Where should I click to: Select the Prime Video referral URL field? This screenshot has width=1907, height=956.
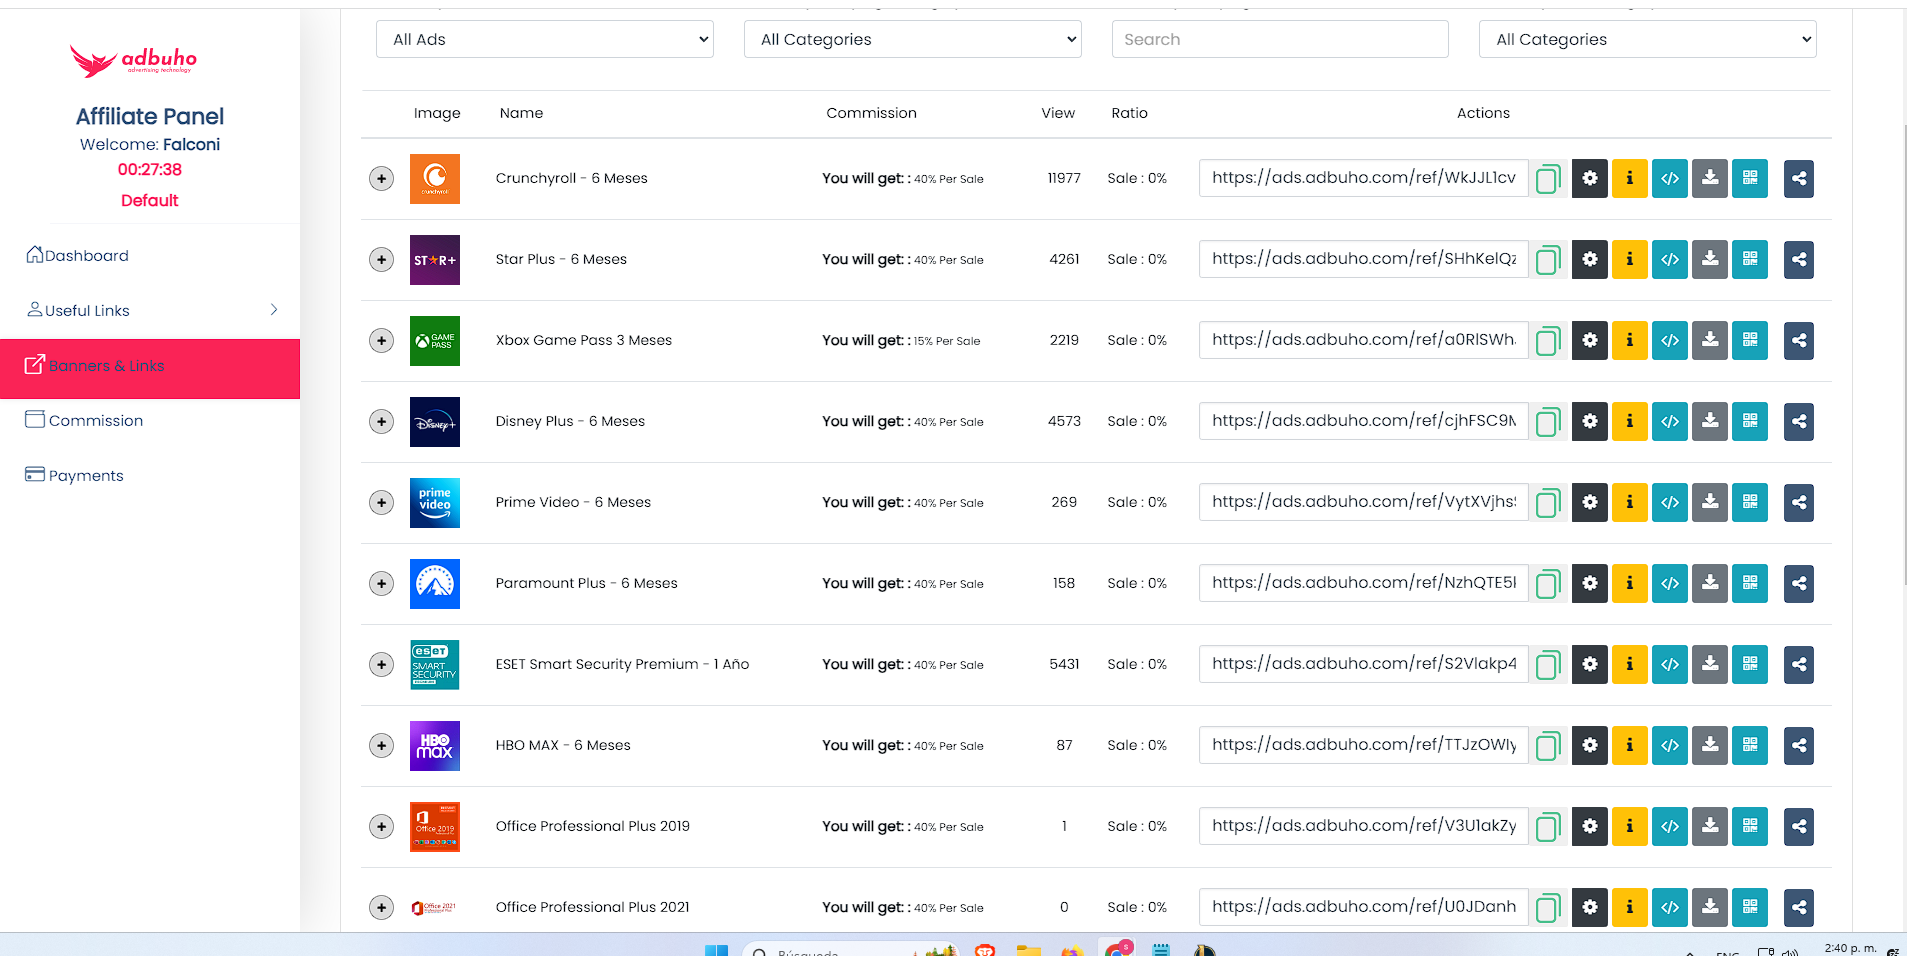(1364, 502)
